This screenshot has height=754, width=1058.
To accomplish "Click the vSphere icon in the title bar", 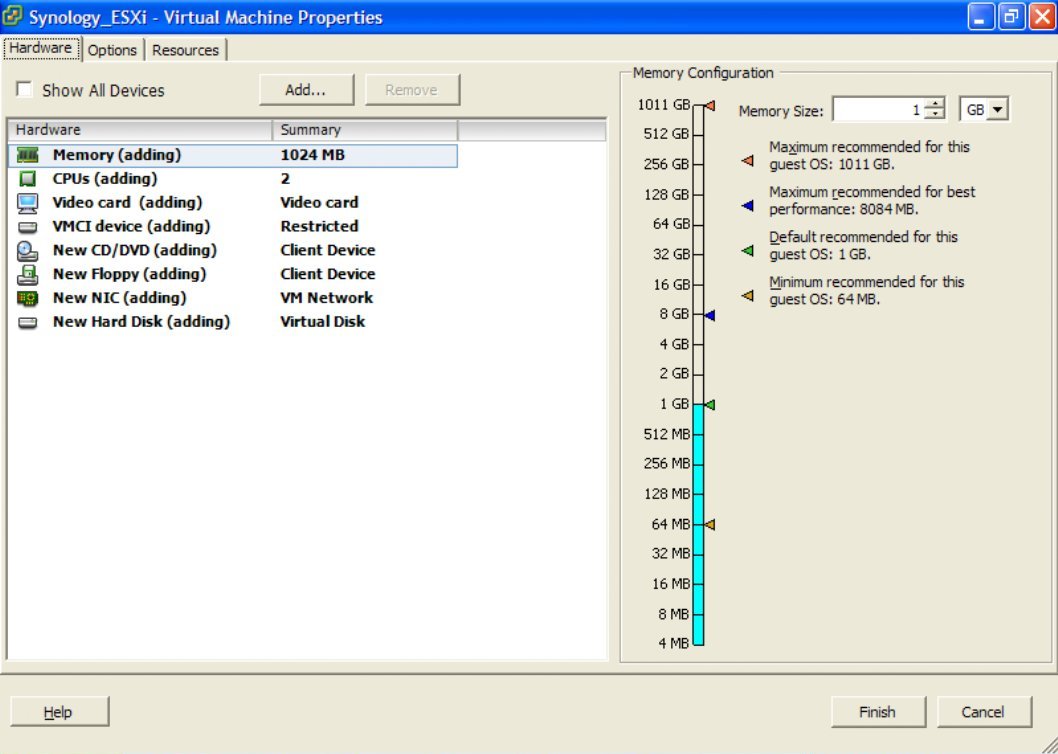I will pyautogui.click(x=13, y=15).
